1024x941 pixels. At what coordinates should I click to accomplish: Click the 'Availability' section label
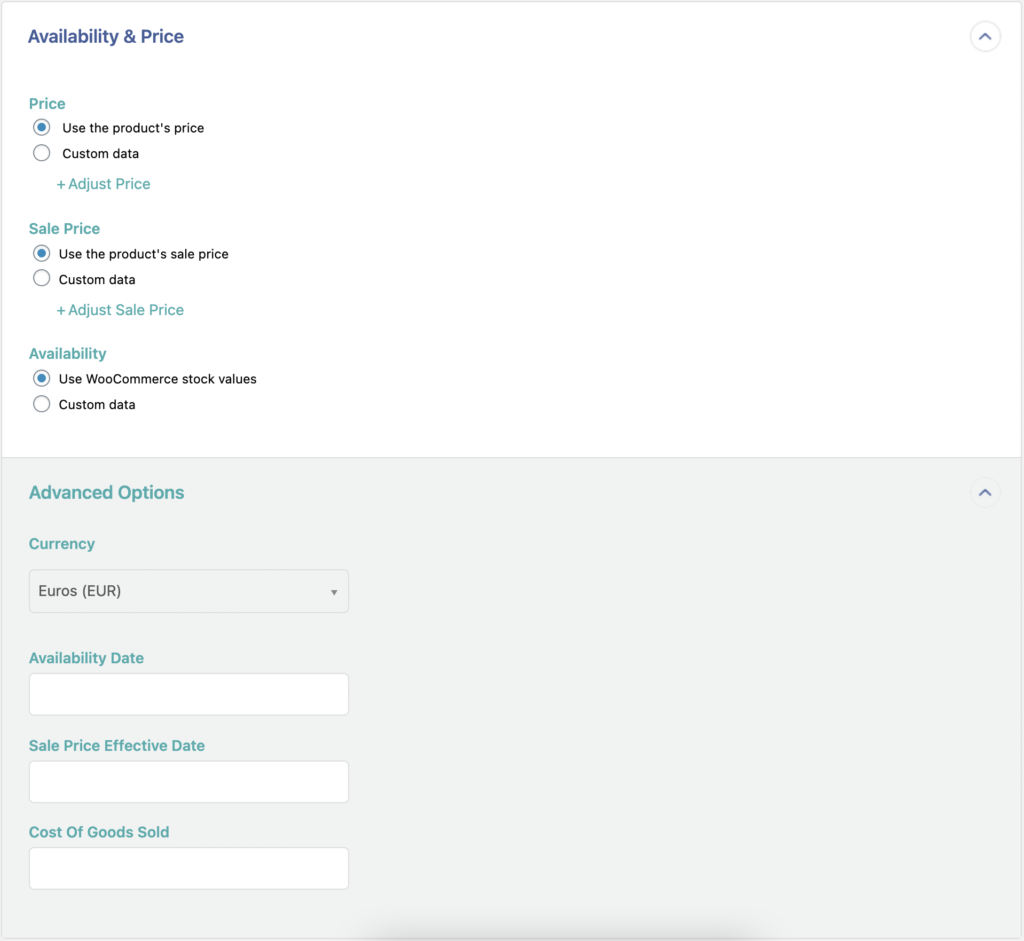pos(67,353)
